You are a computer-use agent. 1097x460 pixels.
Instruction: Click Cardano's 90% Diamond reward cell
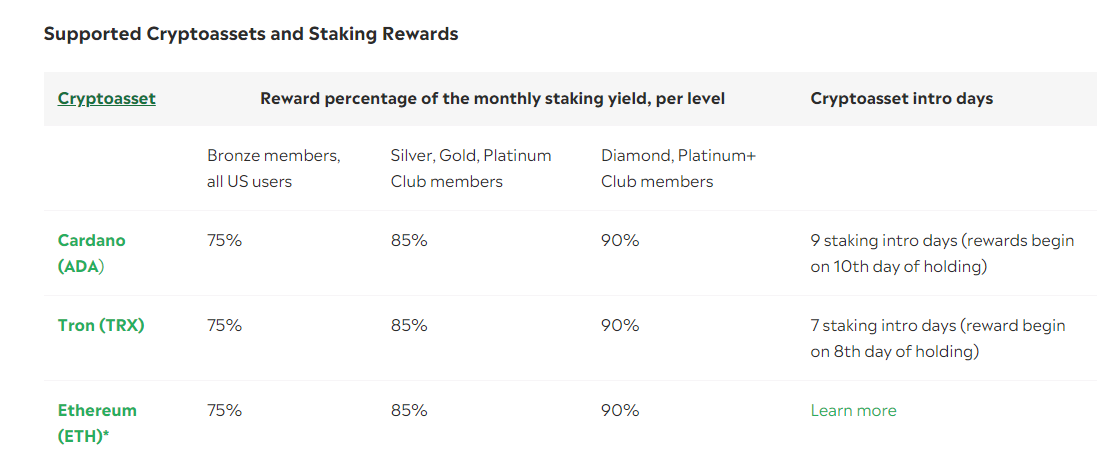[x=620, y=240]
